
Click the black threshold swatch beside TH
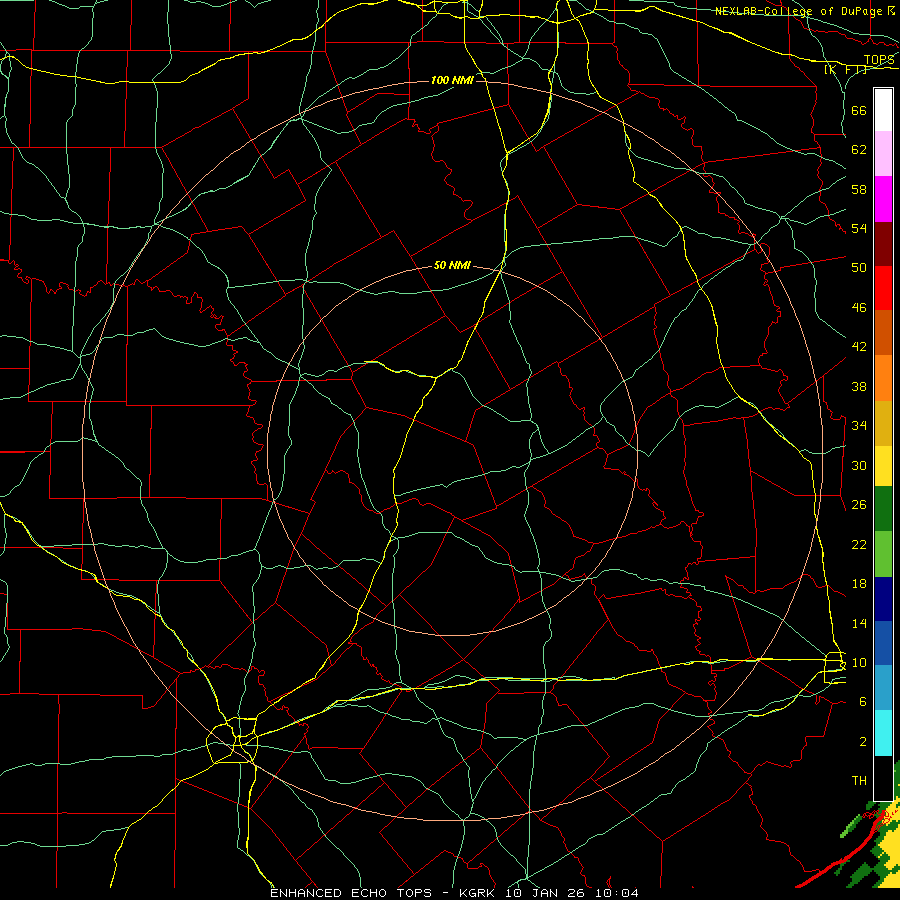883,778
